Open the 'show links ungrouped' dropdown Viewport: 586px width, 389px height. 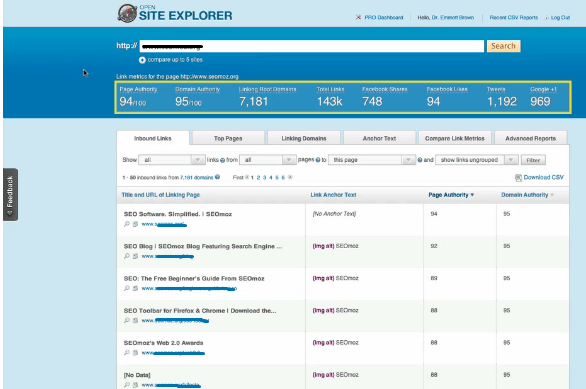point(476,160)
